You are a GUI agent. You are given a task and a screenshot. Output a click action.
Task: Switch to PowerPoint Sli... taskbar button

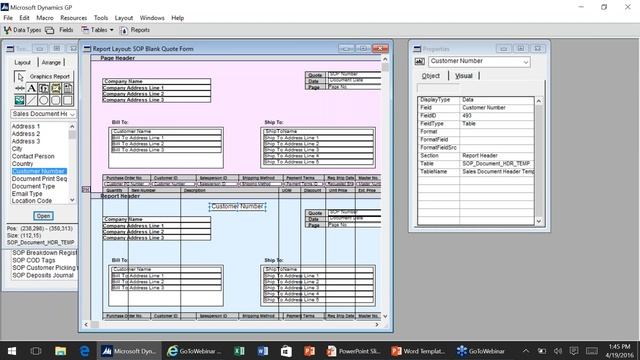click(354, 351)
